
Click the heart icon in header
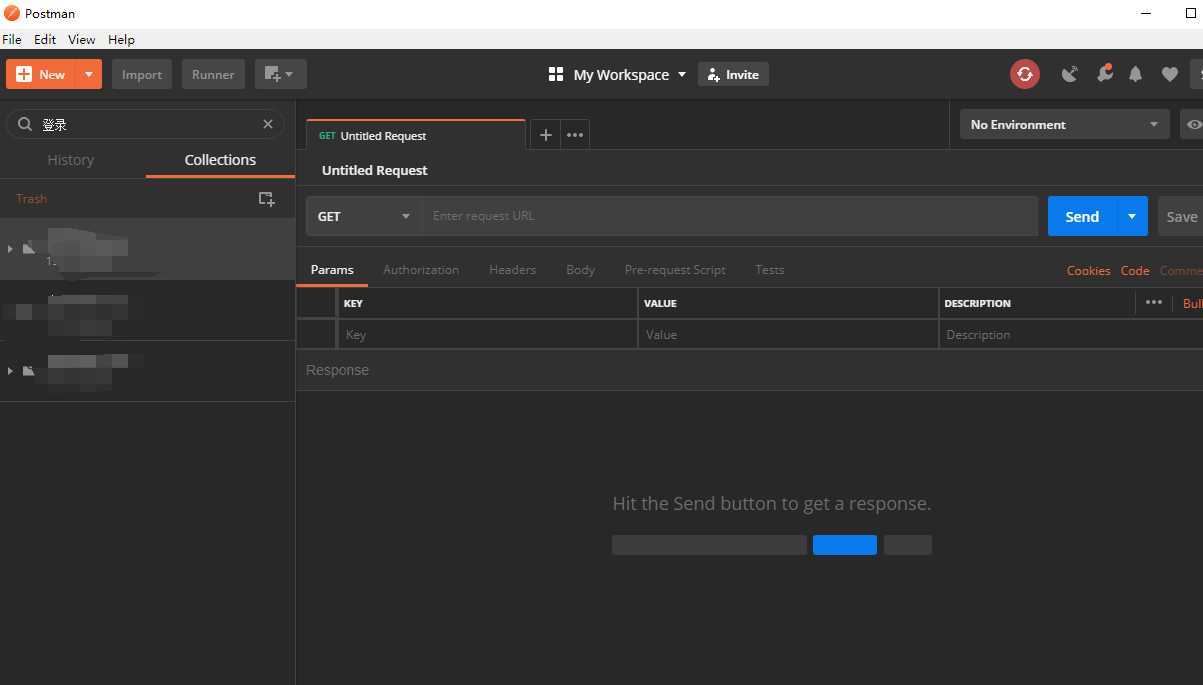pyautogui.click(x=1169, y=74)
